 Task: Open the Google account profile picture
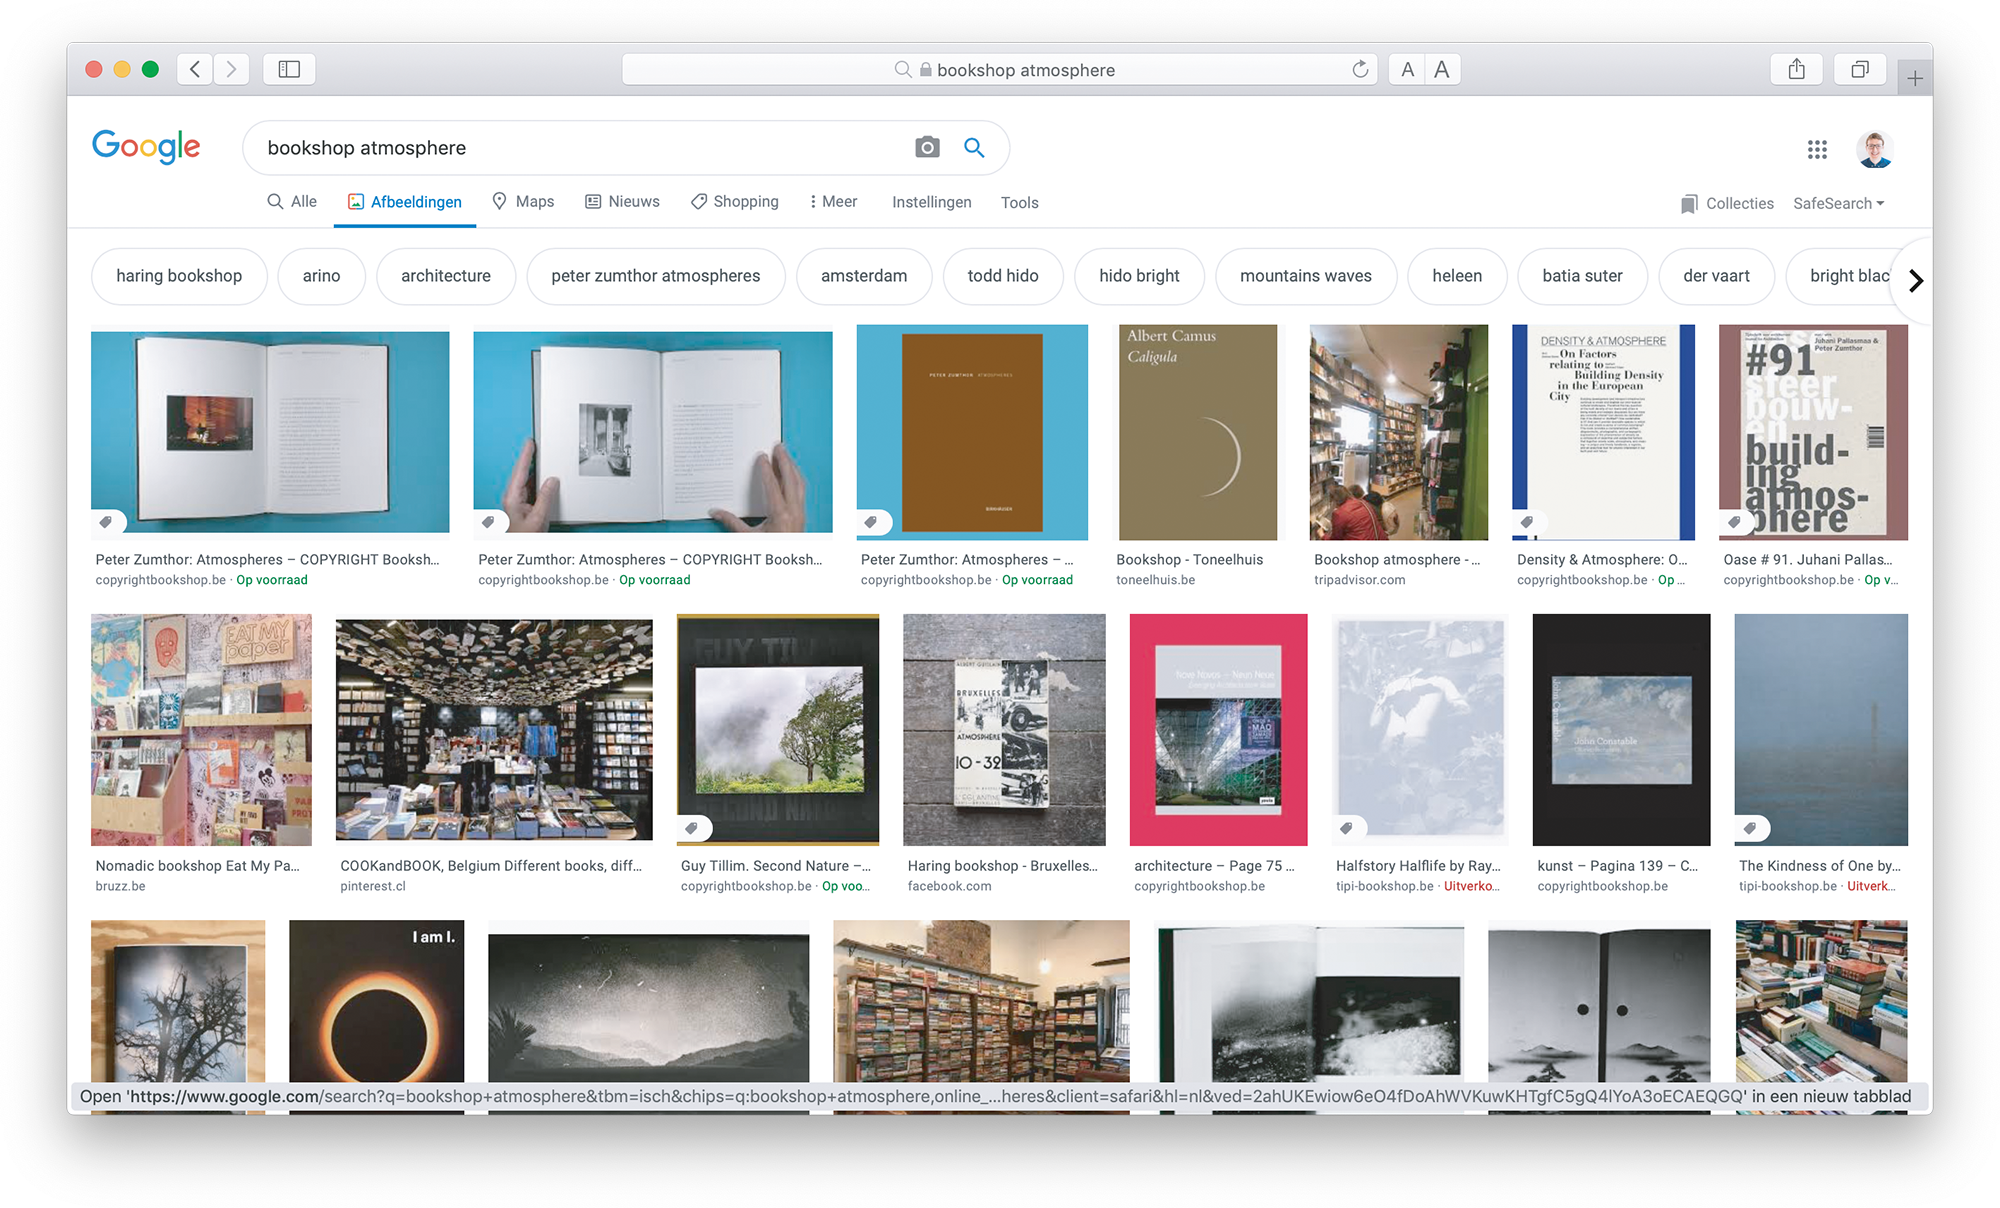point(1875,149)
